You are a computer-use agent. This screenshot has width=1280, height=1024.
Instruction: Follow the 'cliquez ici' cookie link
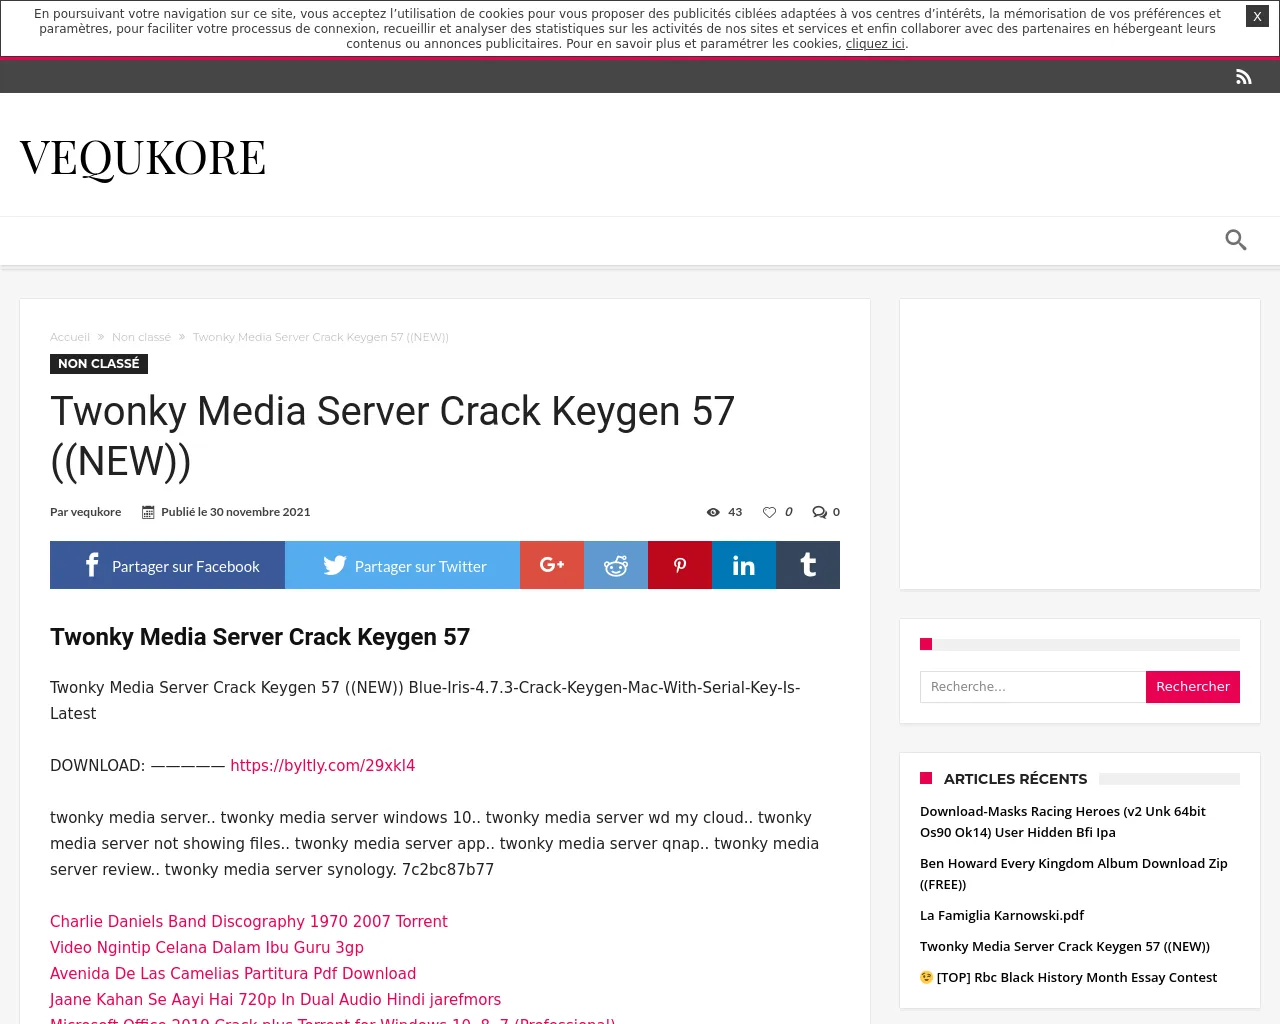click(x=875, y=44)
